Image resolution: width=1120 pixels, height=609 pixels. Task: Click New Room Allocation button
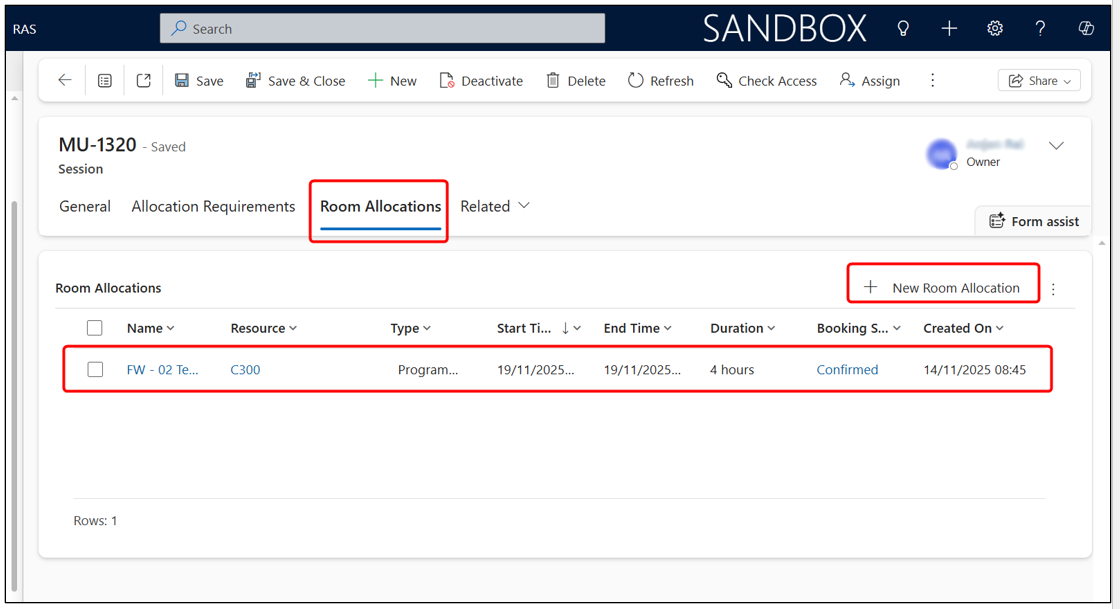coord(943,287)
